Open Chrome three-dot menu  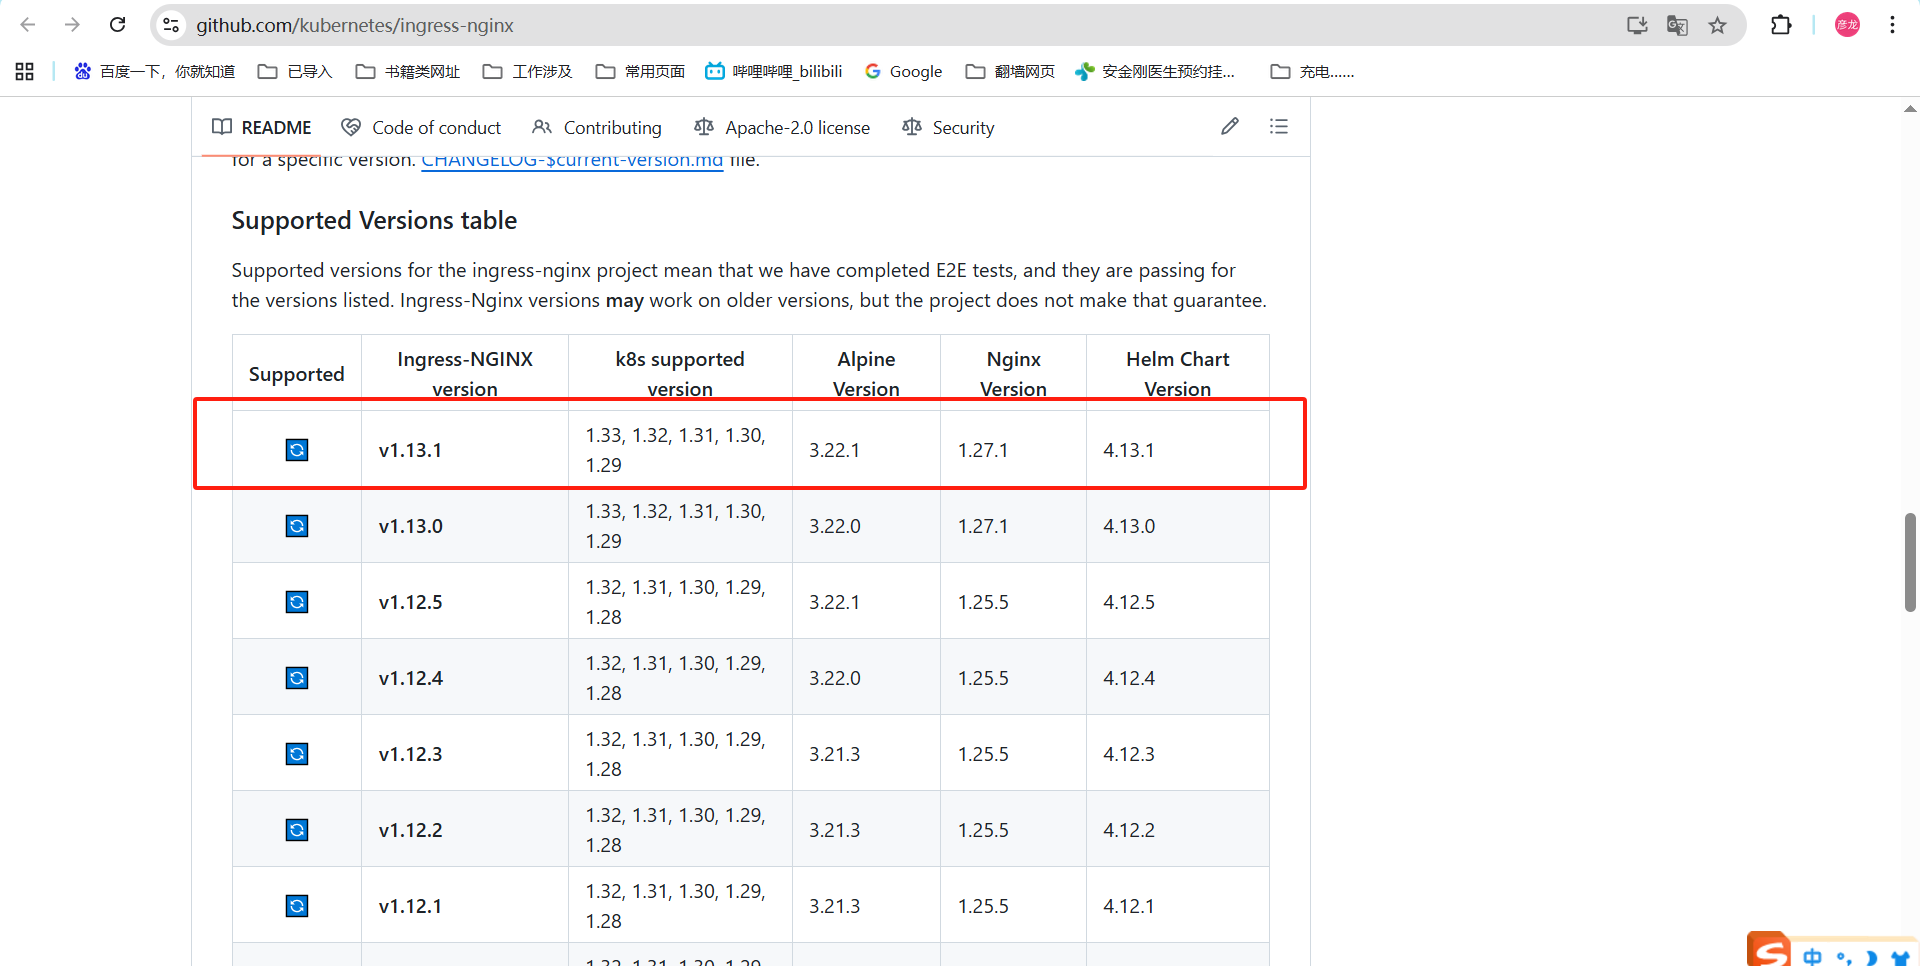(1892, 25)
